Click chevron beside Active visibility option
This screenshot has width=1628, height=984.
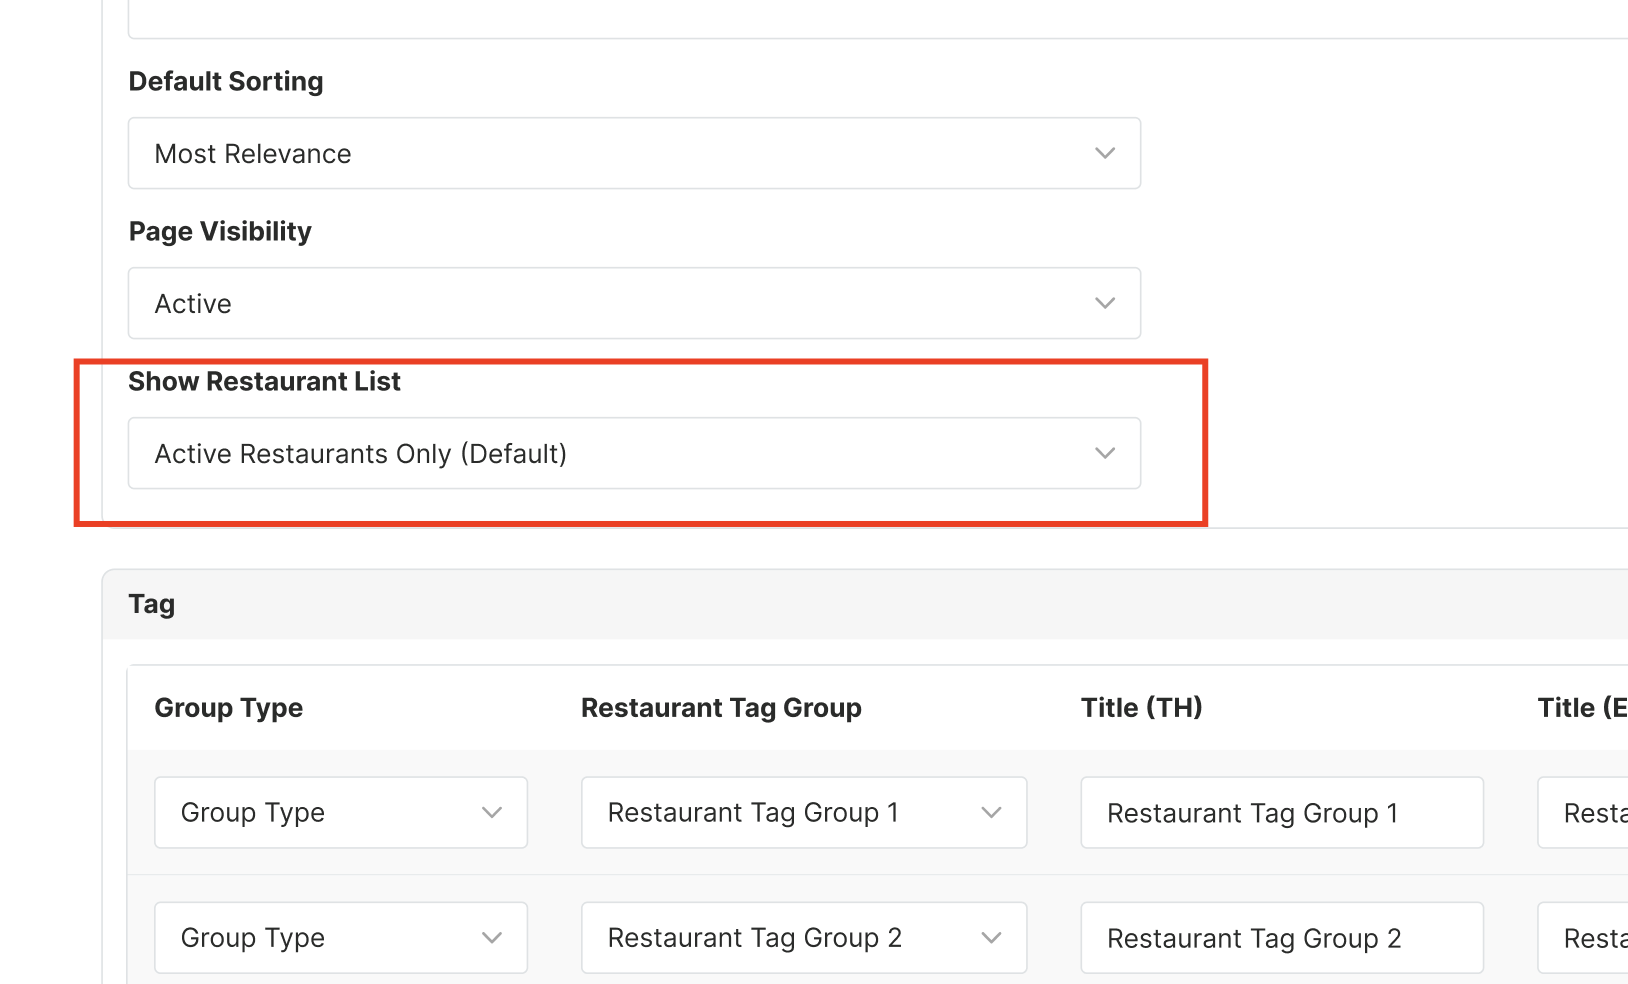pyautogui.click(x=1104, y=303)
